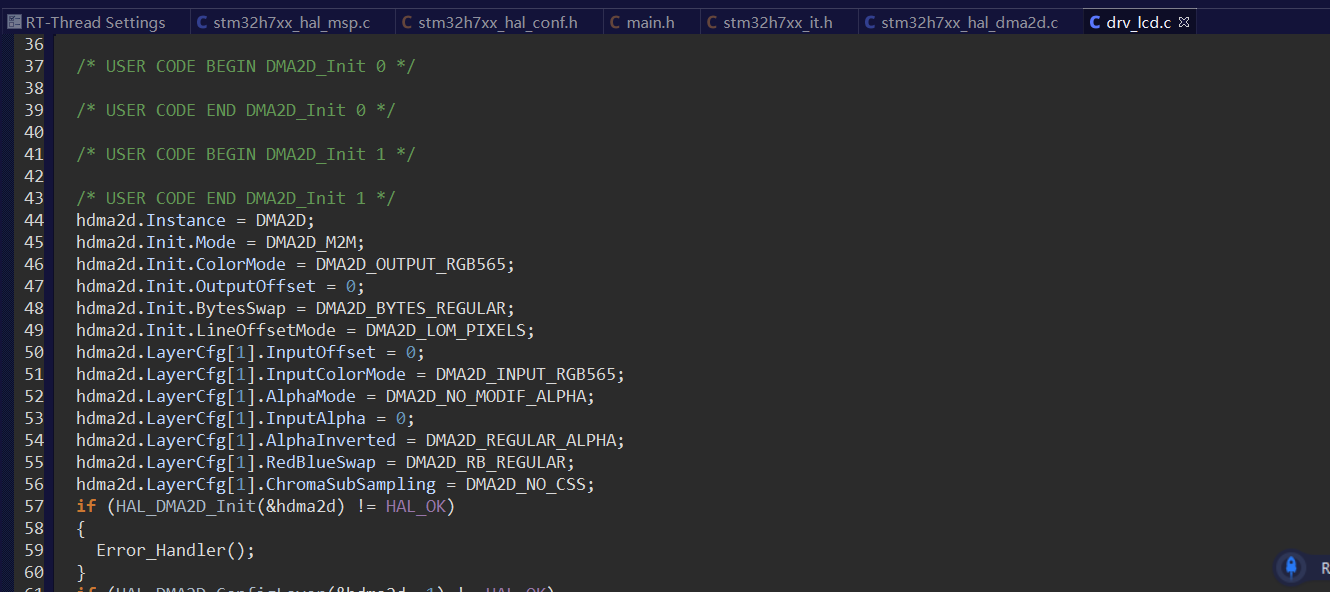Click the USER CODE END DMA2D_Init 0 comment
The height and width of the screenshot is (592, 1330).
click(x=236, y=110)
